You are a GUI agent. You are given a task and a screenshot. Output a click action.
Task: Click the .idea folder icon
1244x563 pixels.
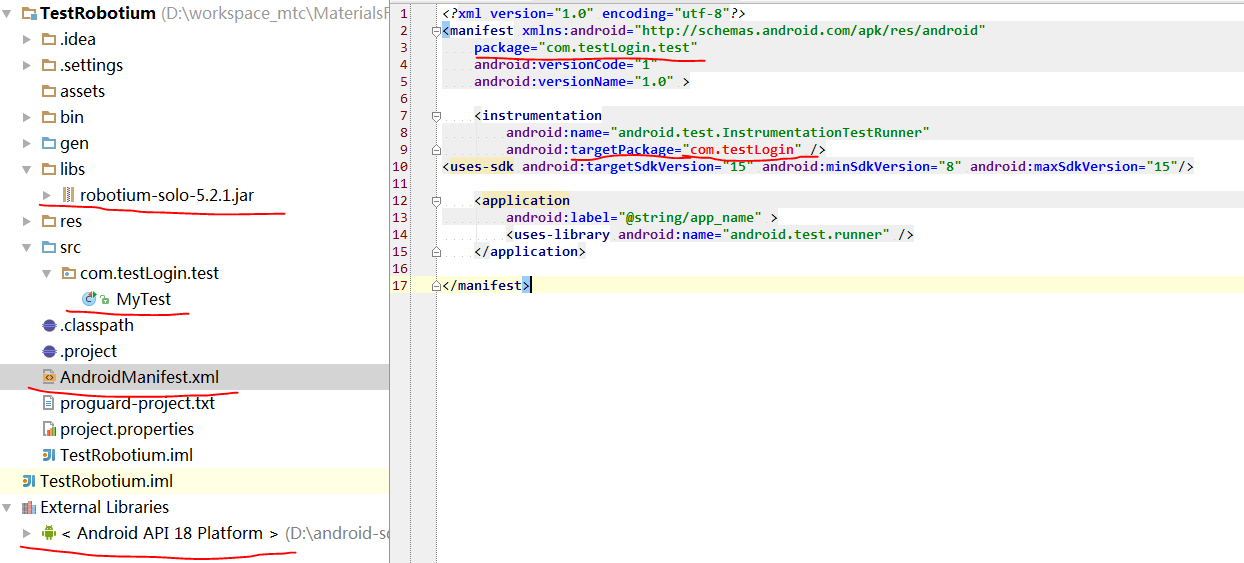pyautogui.click(x=48, y=40)
